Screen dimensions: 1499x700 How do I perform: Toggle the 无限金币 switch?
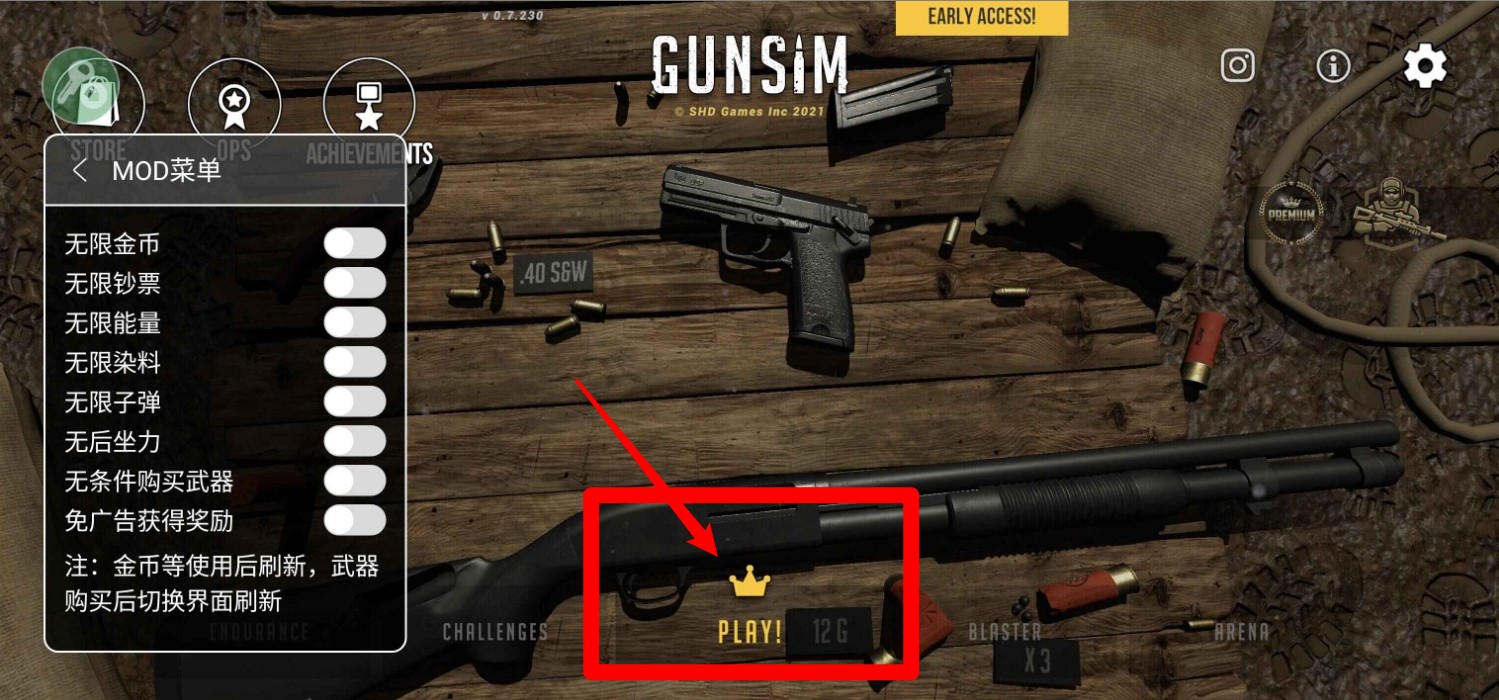coord(355,243)
